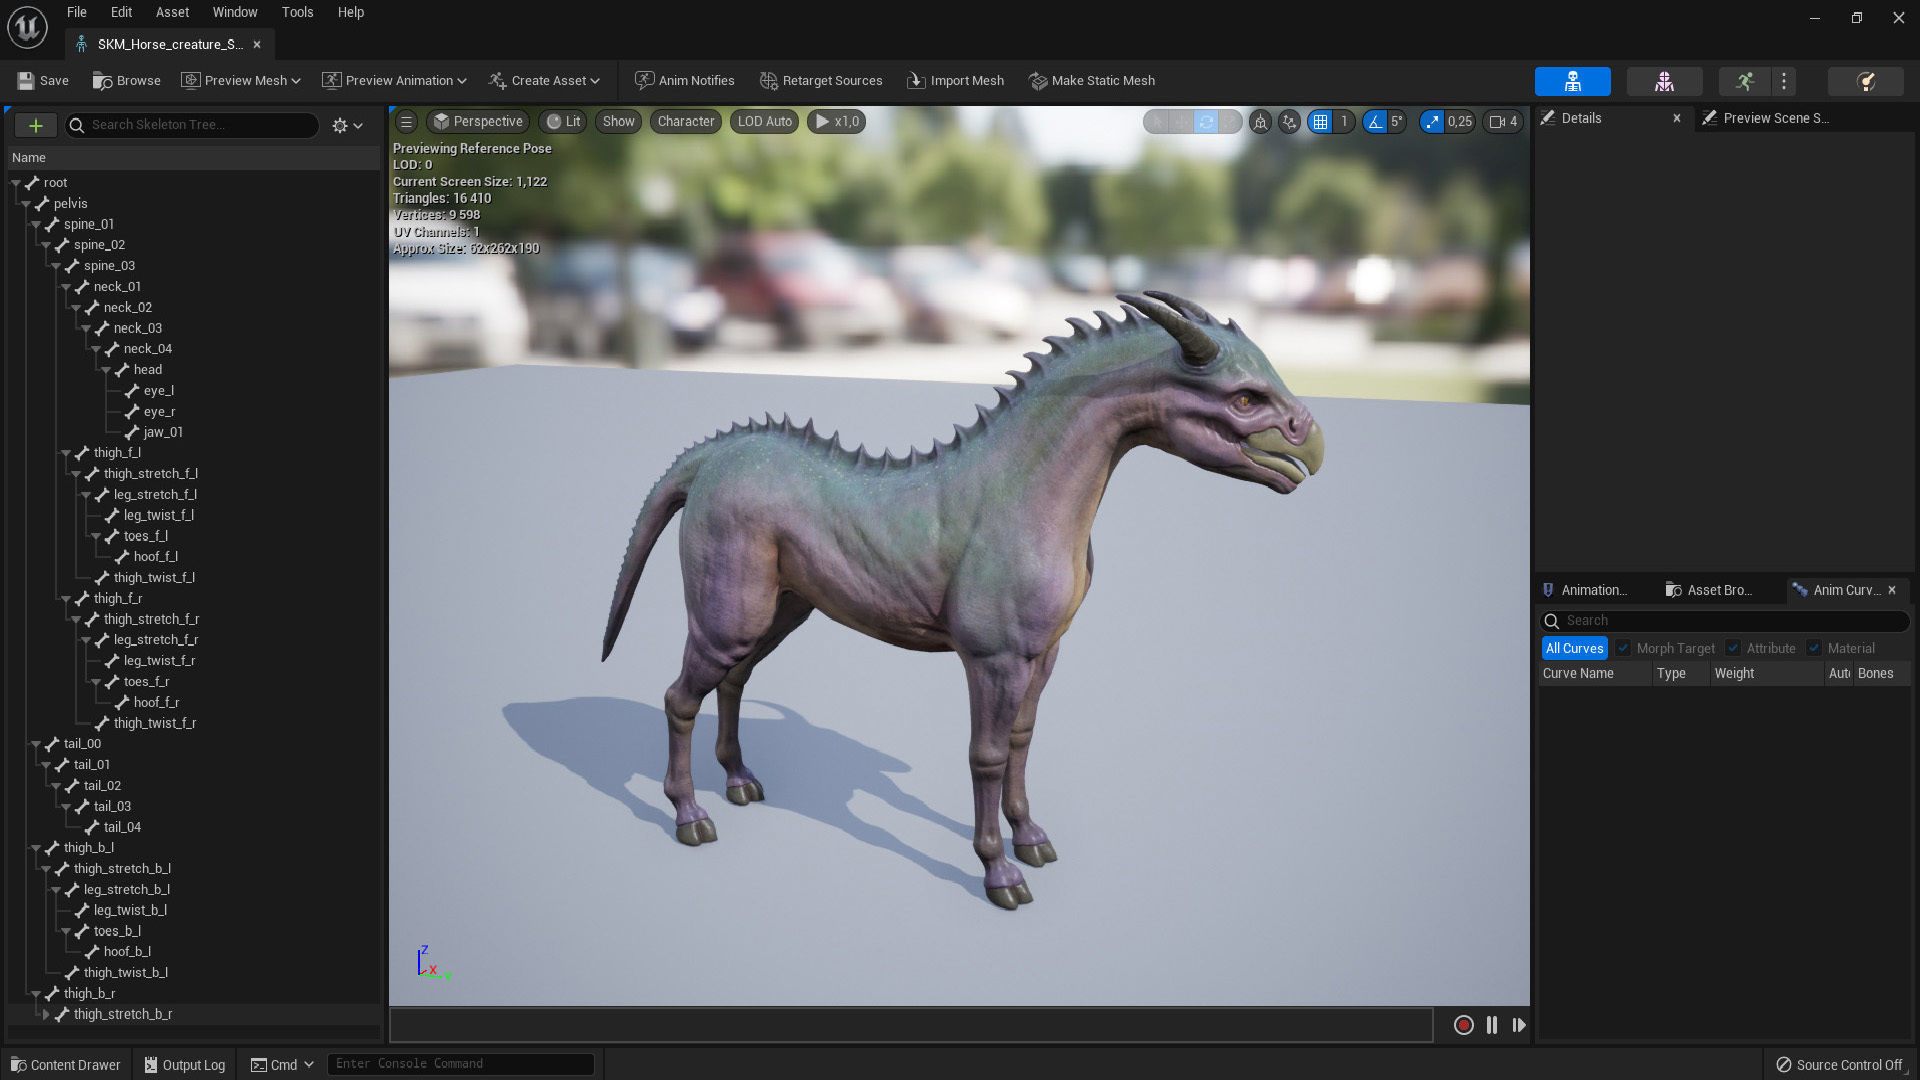Viewport: 1920px width, 1080px height.
Task: Select the translate transform gizmo tool
Action: tap(1182, 121)
